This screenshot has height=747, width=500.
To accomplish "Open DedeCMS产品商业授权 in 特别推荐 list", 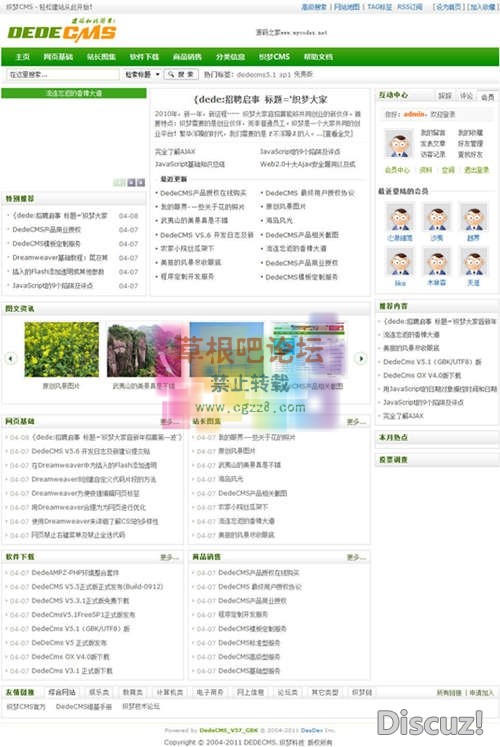I will coord(47,230).
